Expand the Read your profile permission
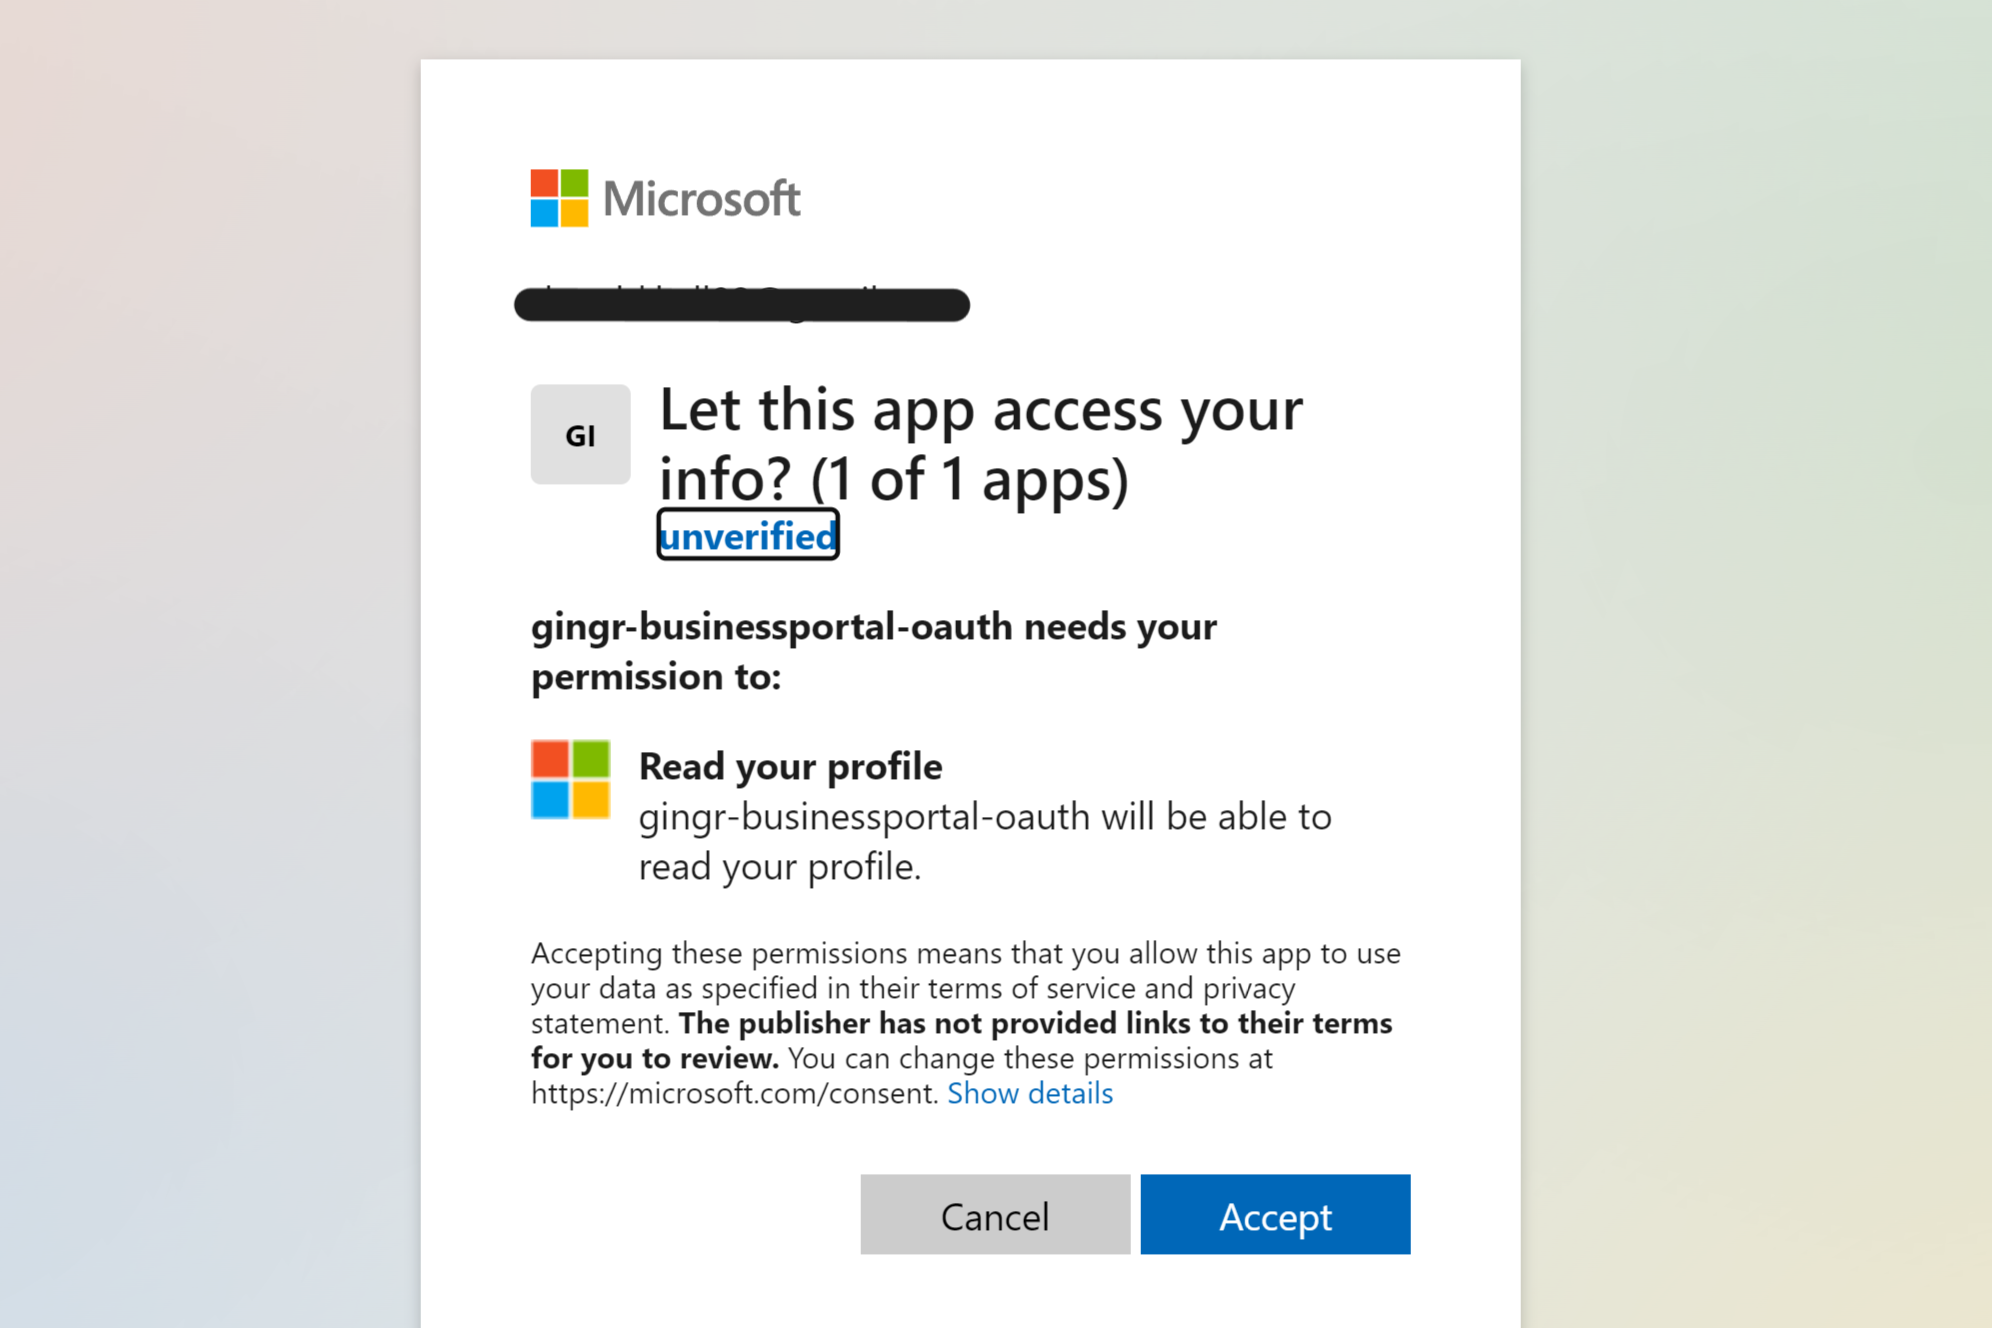 [x=790, y=766]
